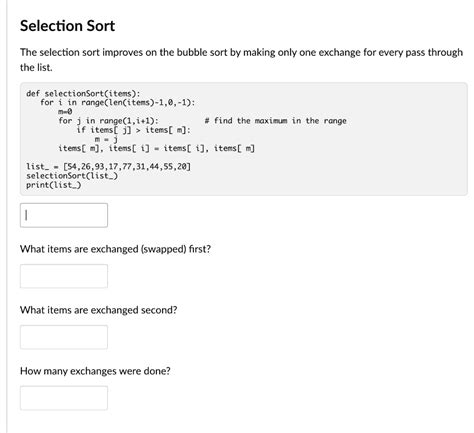The height and width of the screenshot is (433, 474).
Task: Click the 'Selection Sort' heading
Action: (x=67, y=26)
